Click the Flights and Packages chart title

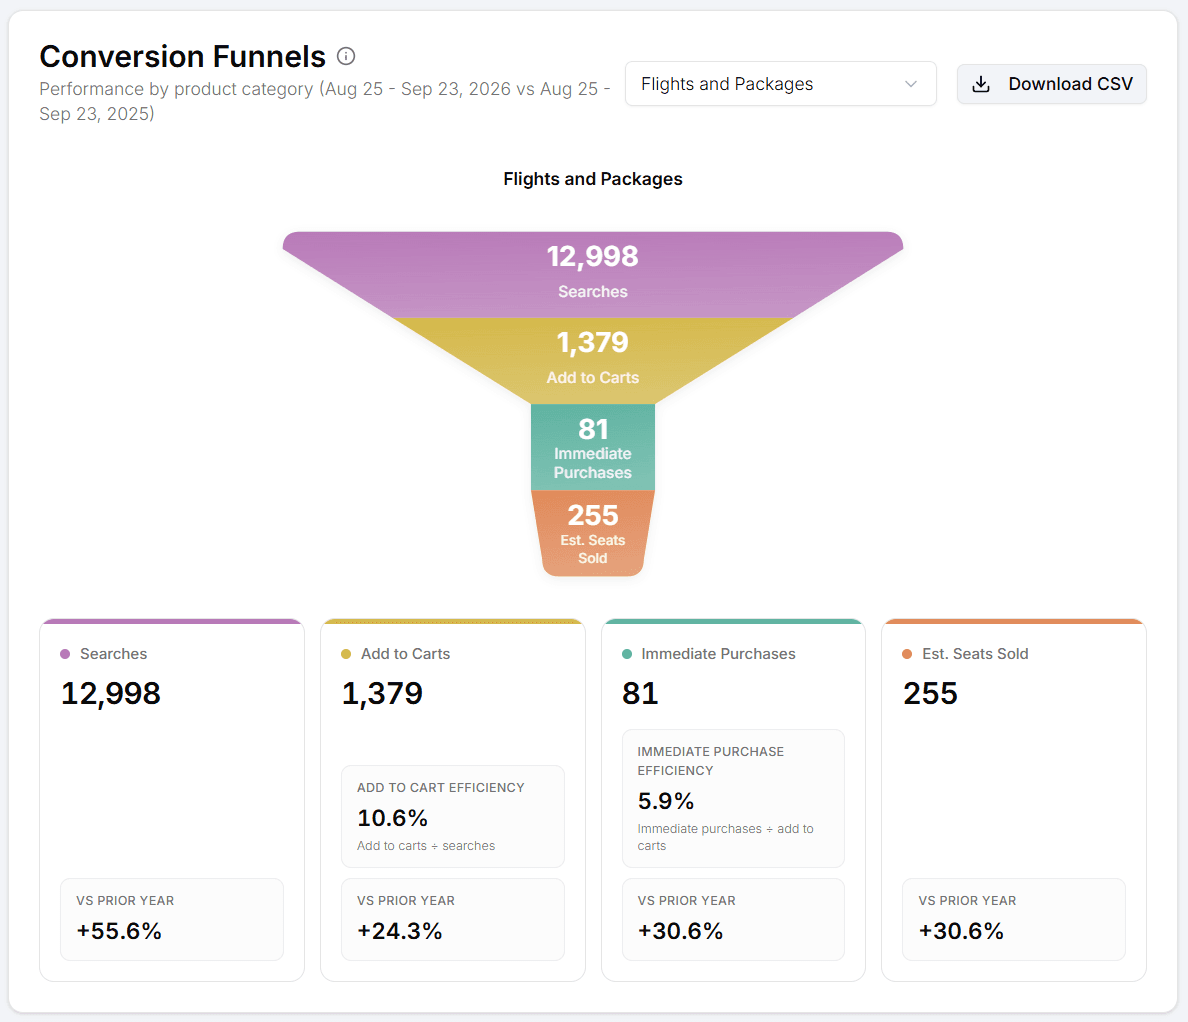(x=592, y=179)
